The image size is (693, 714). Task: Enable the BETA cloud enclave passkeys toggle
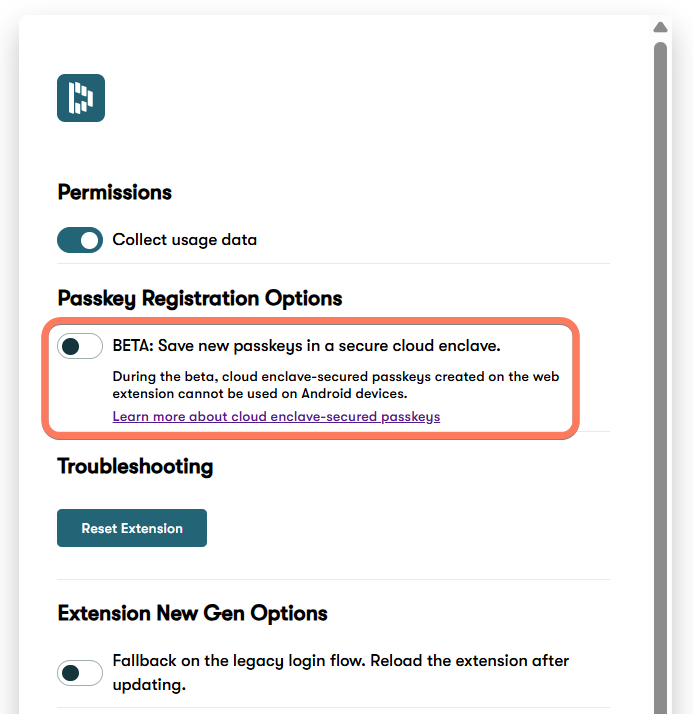(x=80, y=346)
